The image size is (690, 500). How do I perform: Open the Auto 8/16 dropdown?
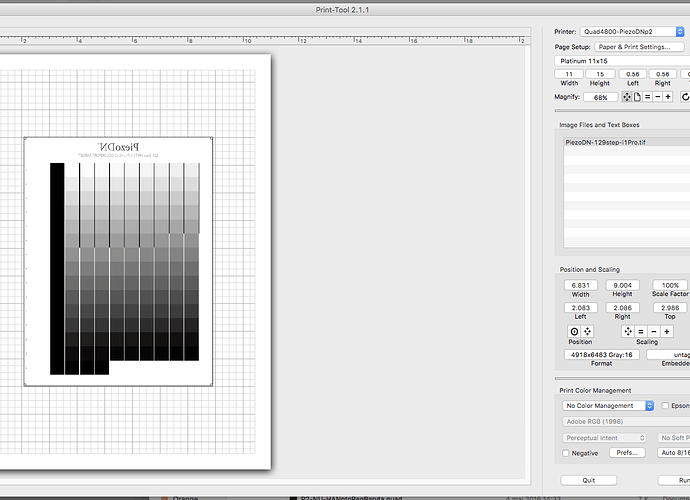tap(674, 452)
